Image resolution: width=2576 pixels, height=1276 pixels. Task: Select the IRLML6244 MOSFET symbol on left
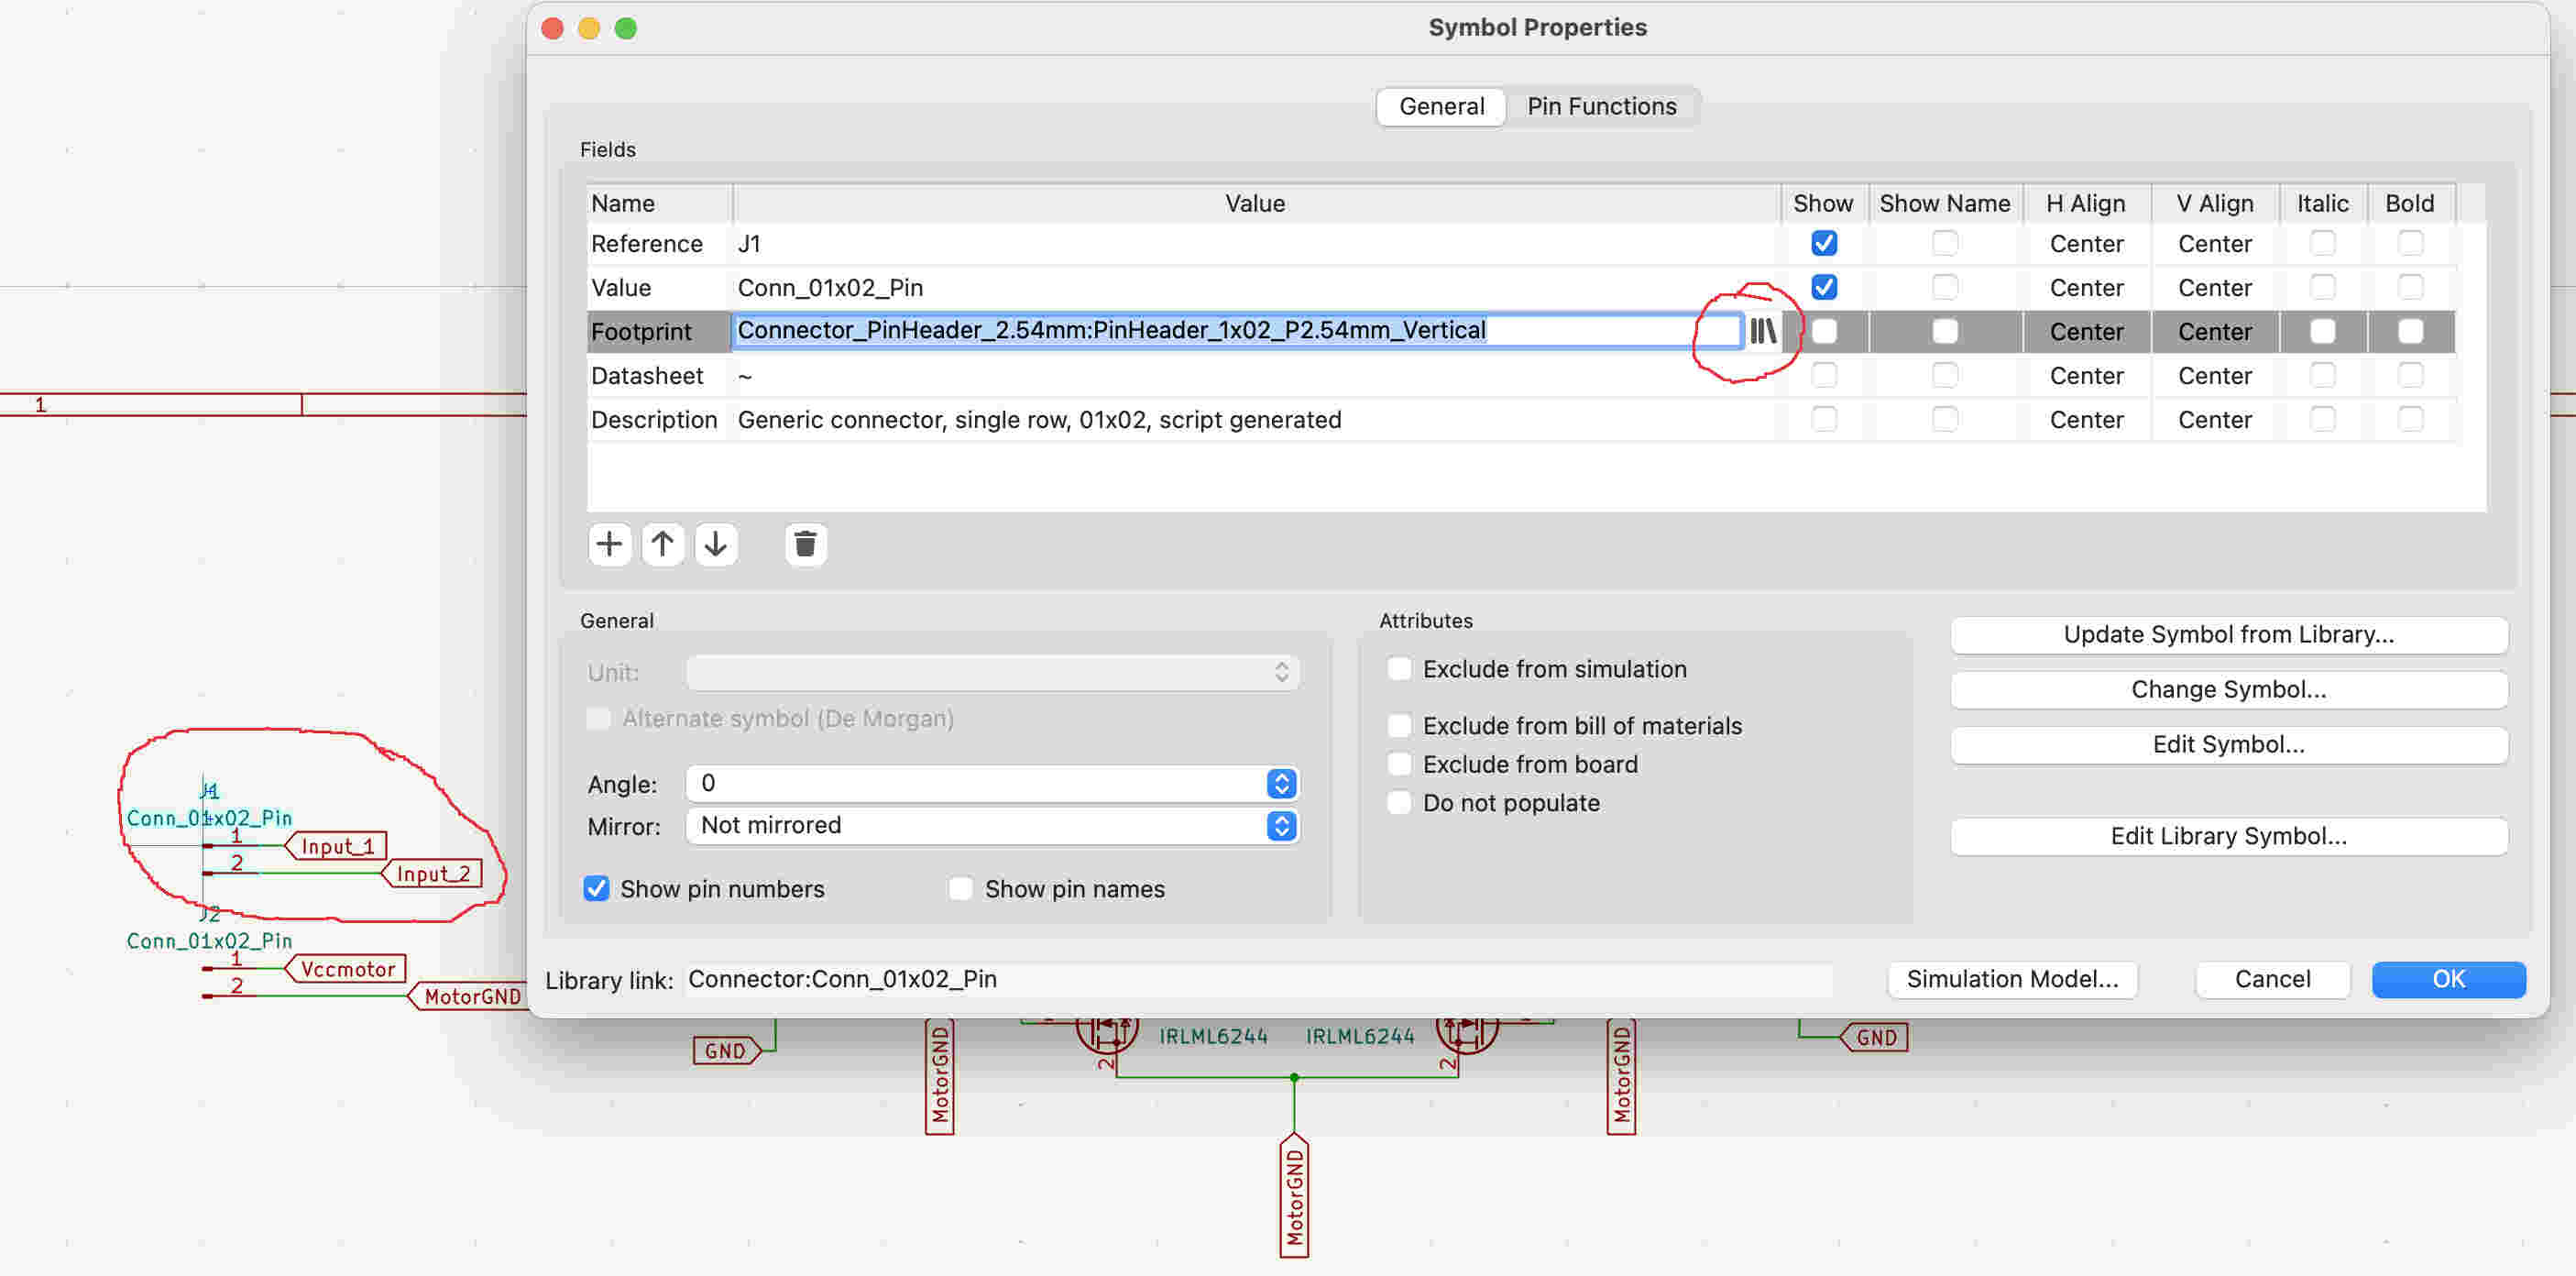(1107, 1032)
